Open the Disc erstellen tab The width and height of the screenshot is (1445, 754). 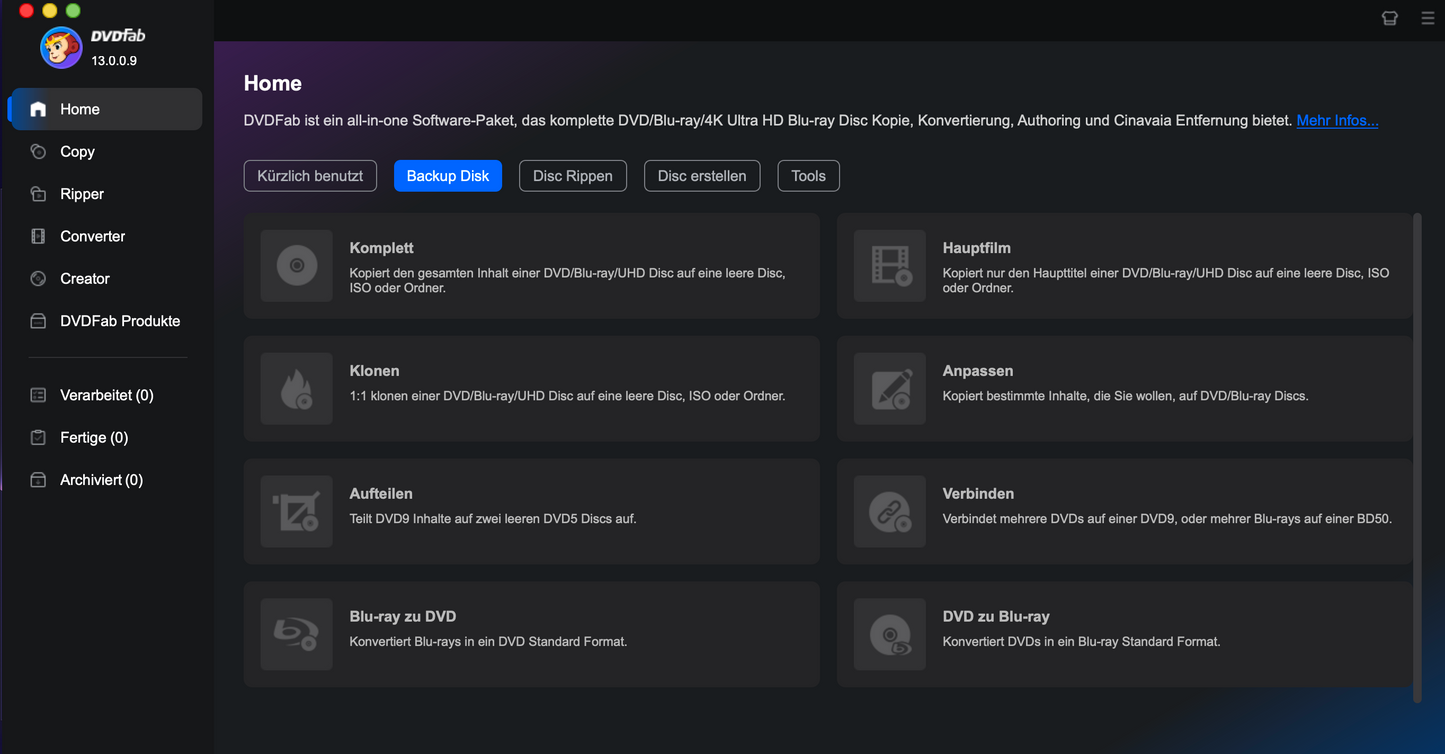pyautogui.click(x=701, y=176)
